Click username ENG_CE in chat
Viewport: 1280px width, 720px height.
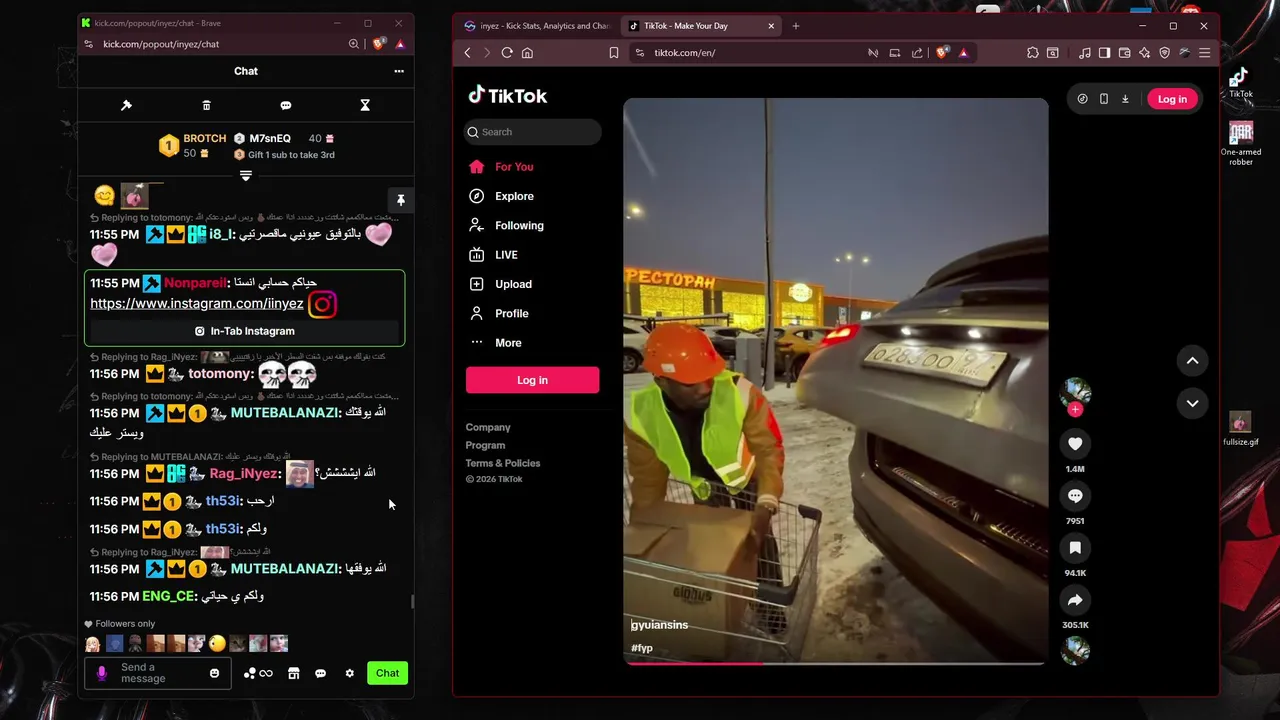(x=168, y=596)
